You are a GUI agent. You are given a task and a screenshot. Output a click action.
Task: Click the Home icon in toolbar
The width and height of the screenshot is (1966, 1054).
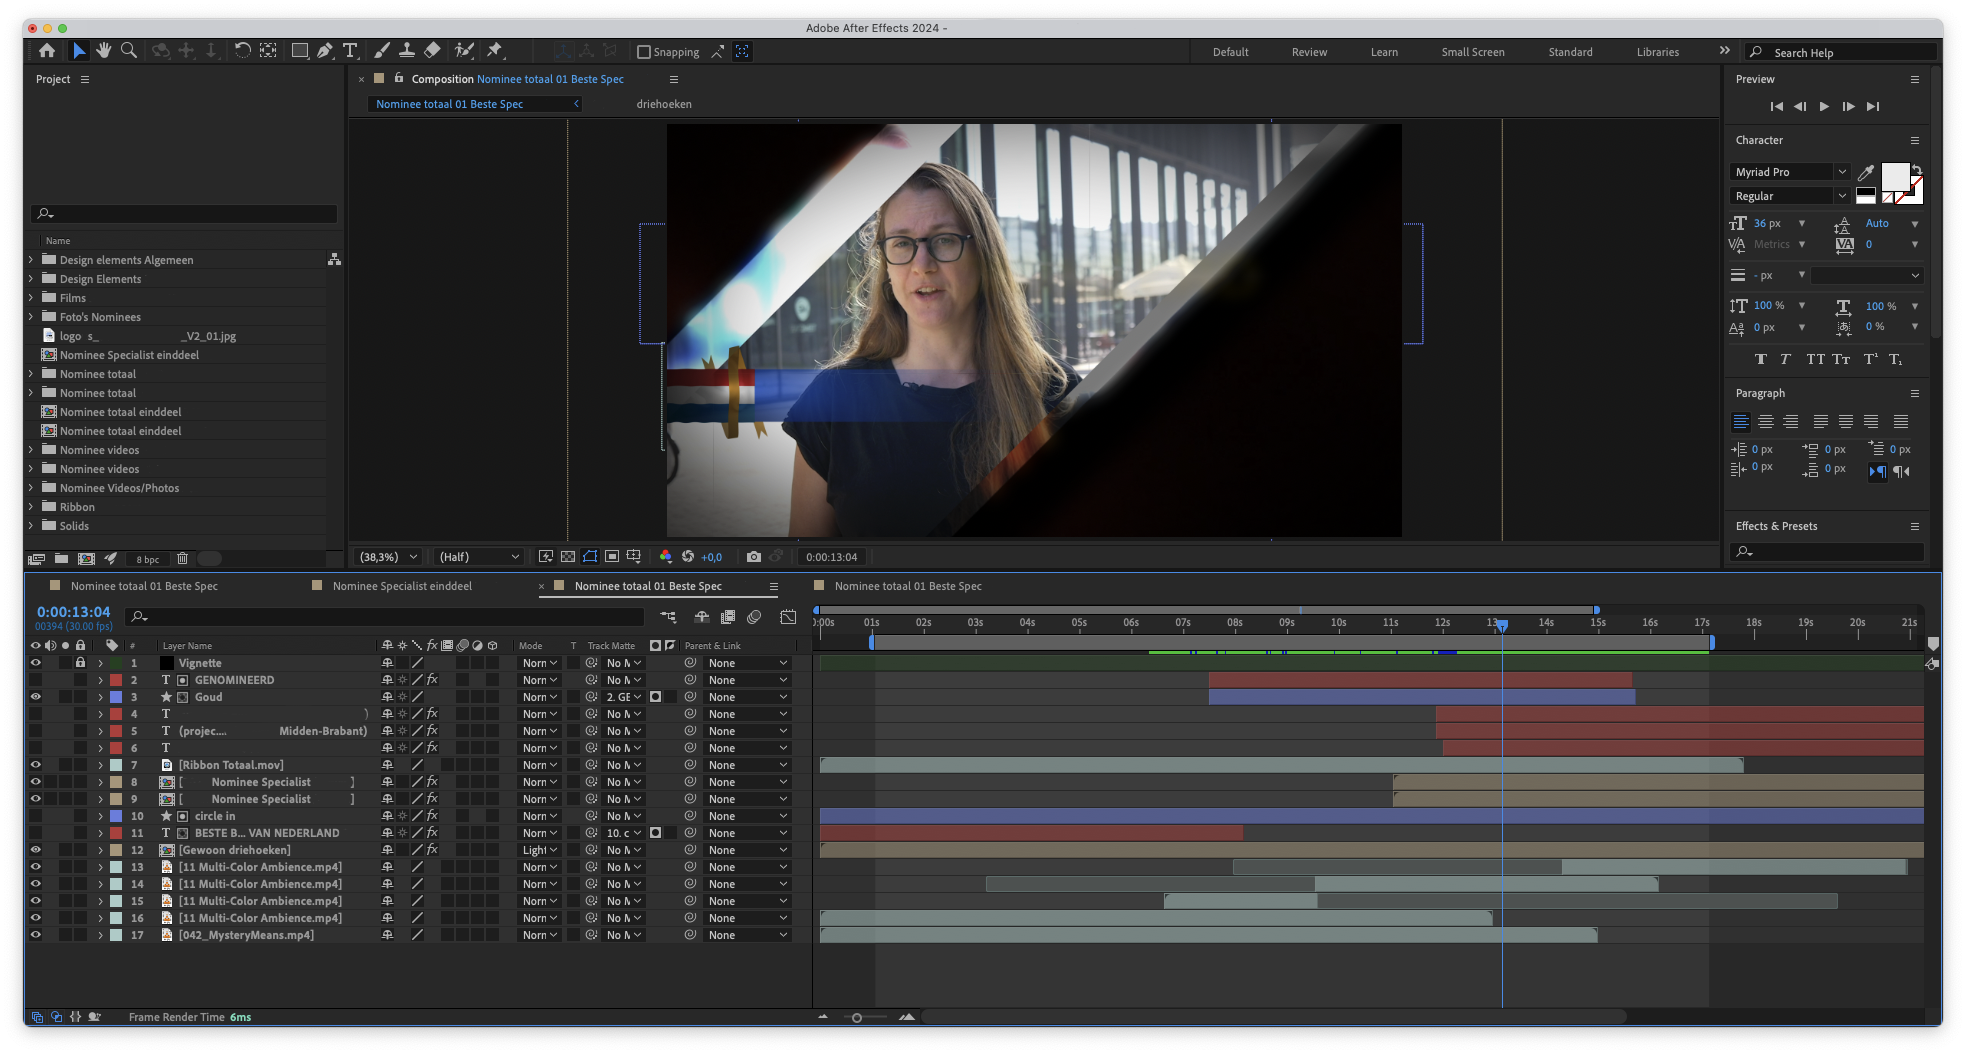pos(47,50)
